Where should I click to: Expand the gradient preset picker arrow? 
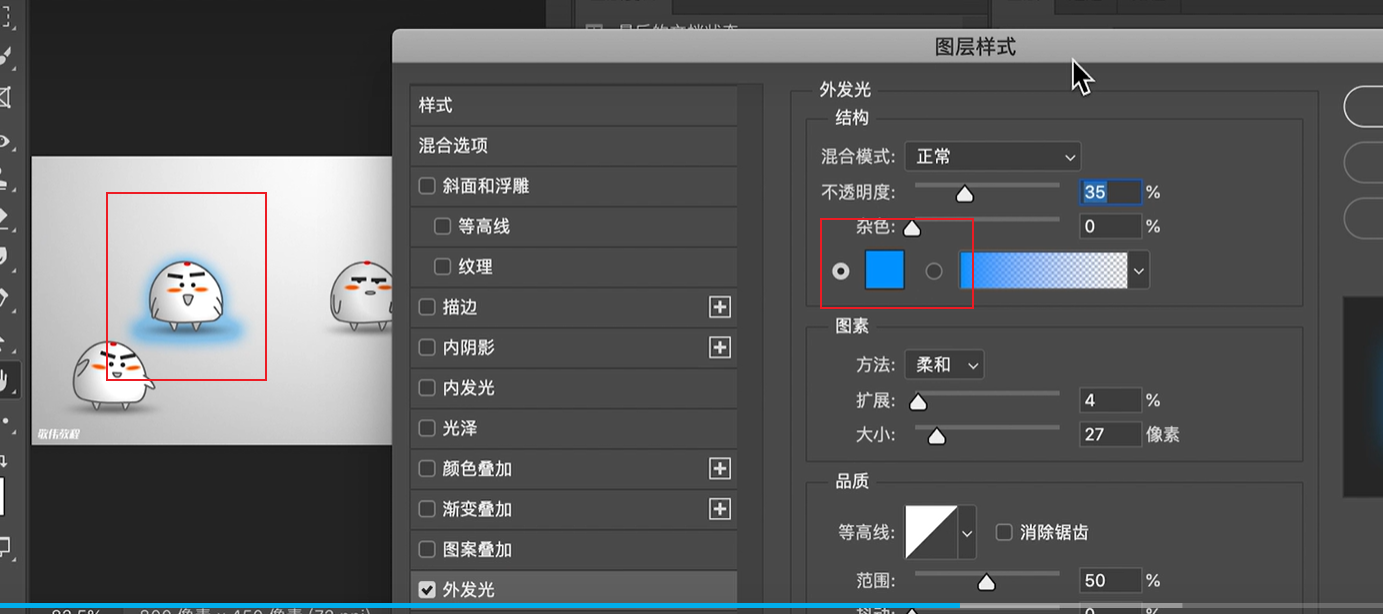point(1139,270)
